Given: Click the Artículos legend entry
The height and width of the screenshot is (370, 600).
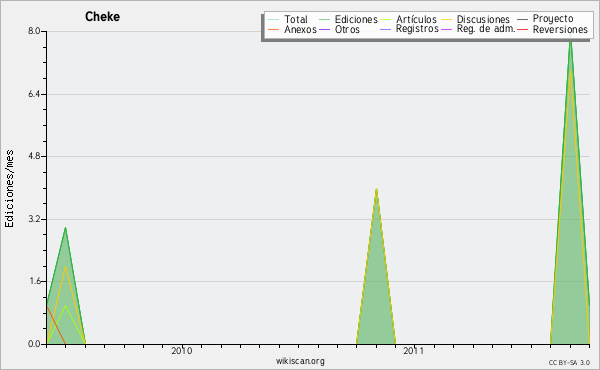Looking at the screenshot, I should pyautogui.click(x=408, y=19).
